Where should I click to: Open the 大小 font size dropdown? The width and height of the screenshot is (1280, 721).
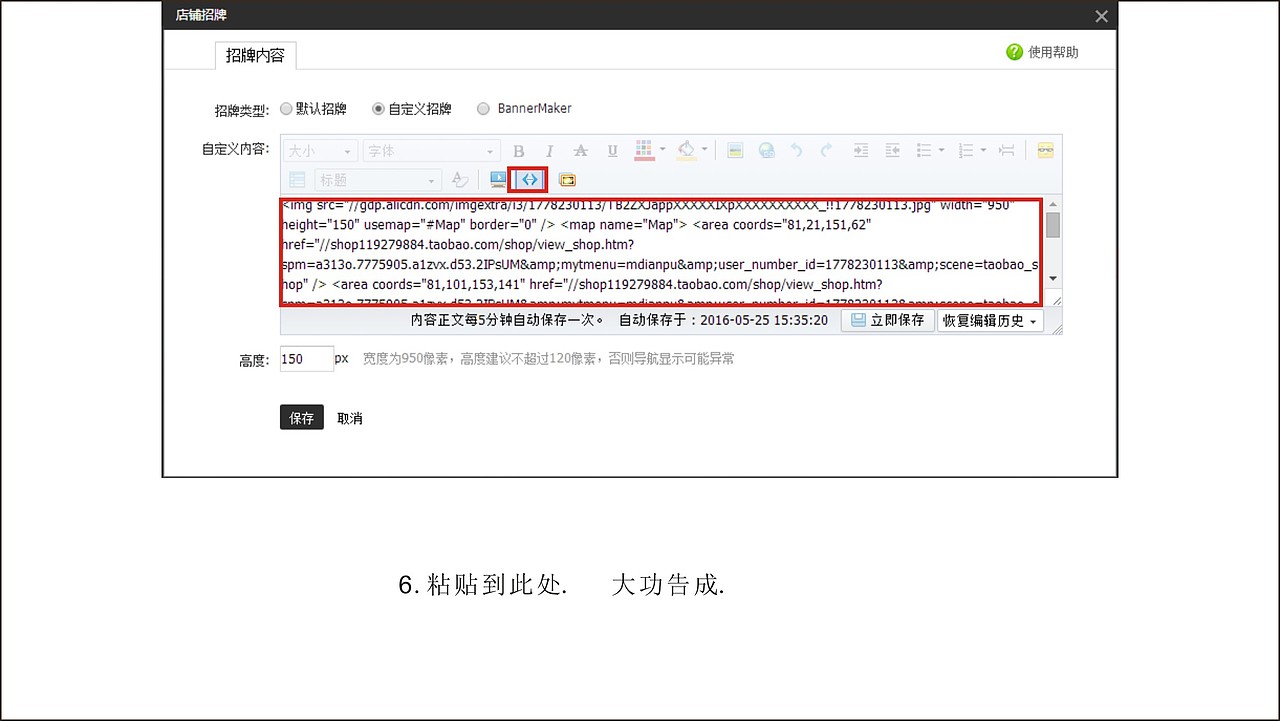pos(320,151)
